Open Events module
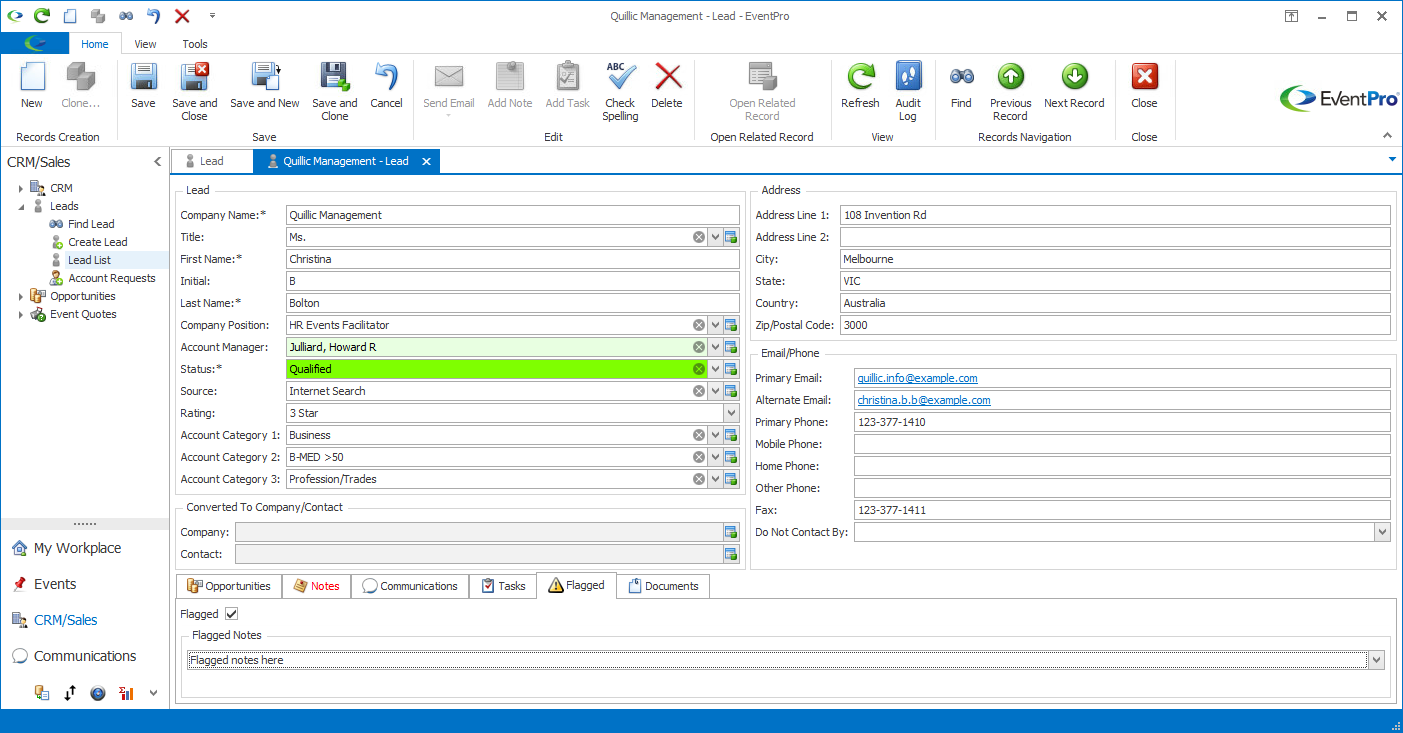 pyautogui.click(x=44, y=584)
